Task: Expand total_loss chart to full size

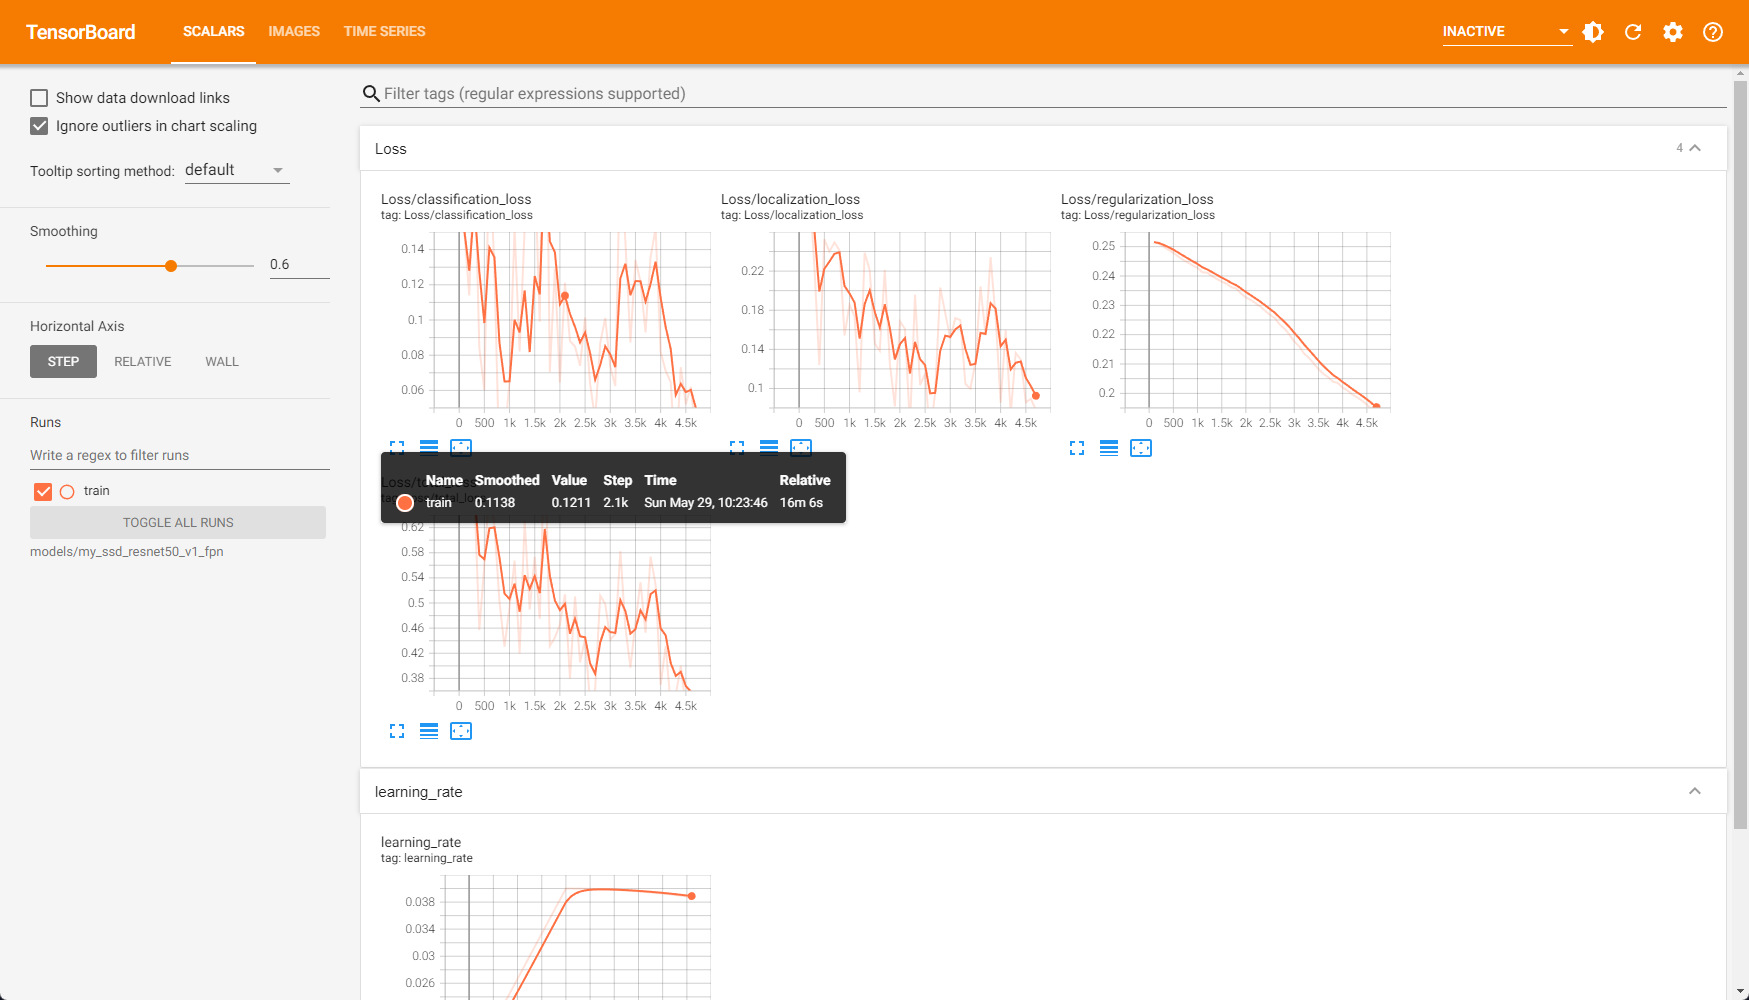Action: tap(397, 731)
